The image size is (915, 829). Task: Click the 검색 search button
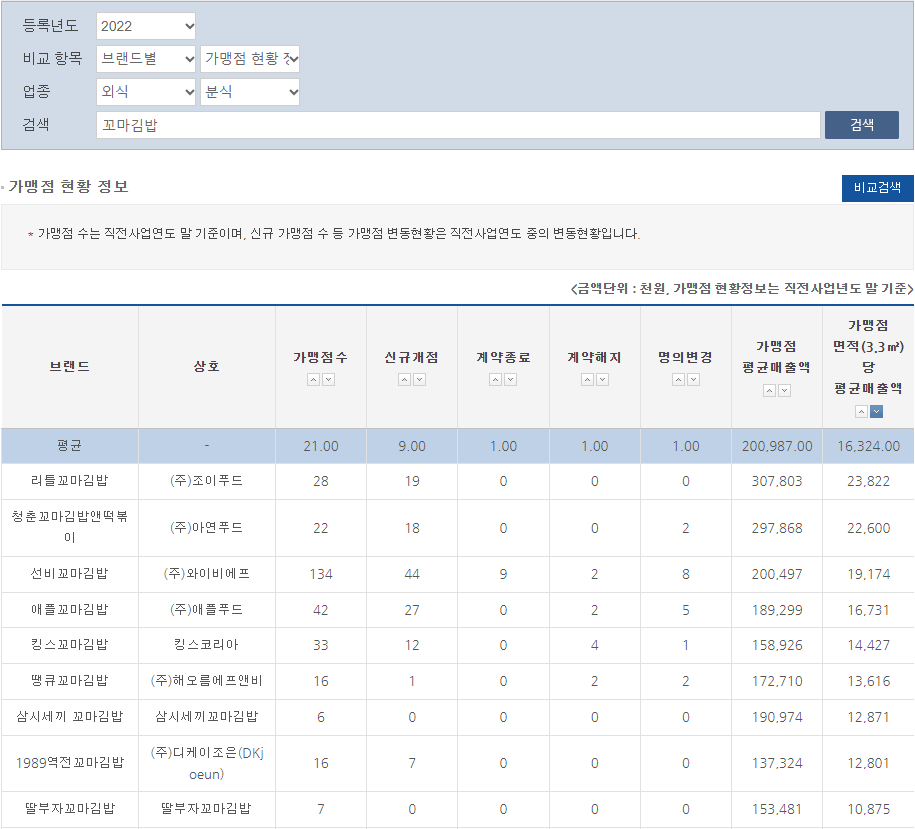(x=861, y=125)
